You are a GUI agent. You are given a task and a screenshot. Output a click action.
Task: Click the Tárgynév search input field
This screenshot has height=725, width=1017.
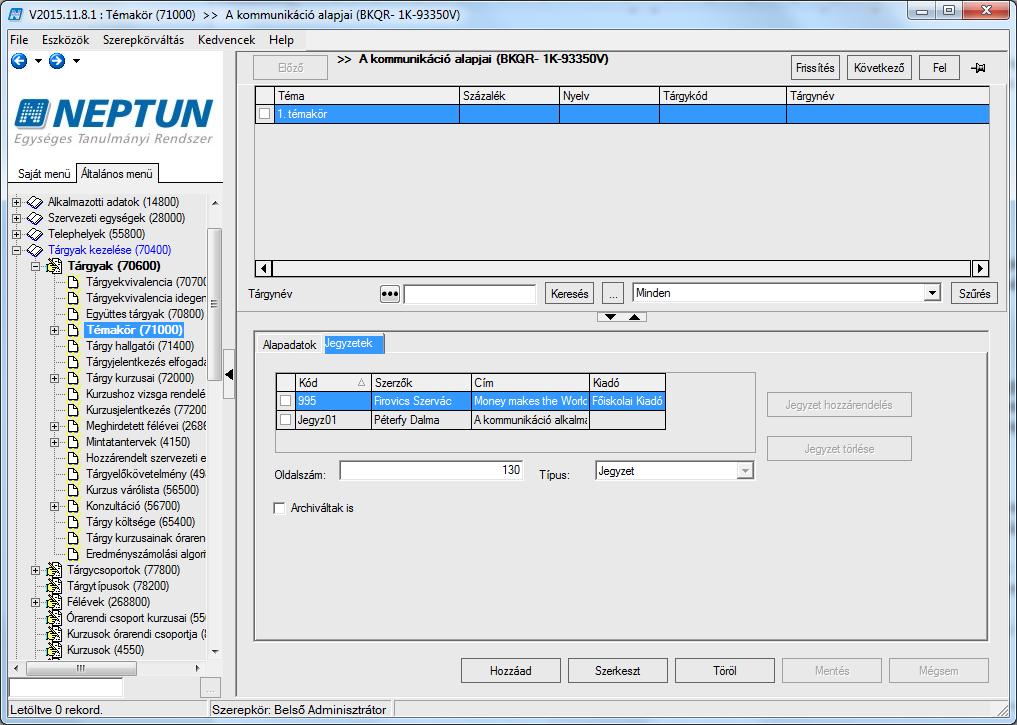tap(470, 294)
